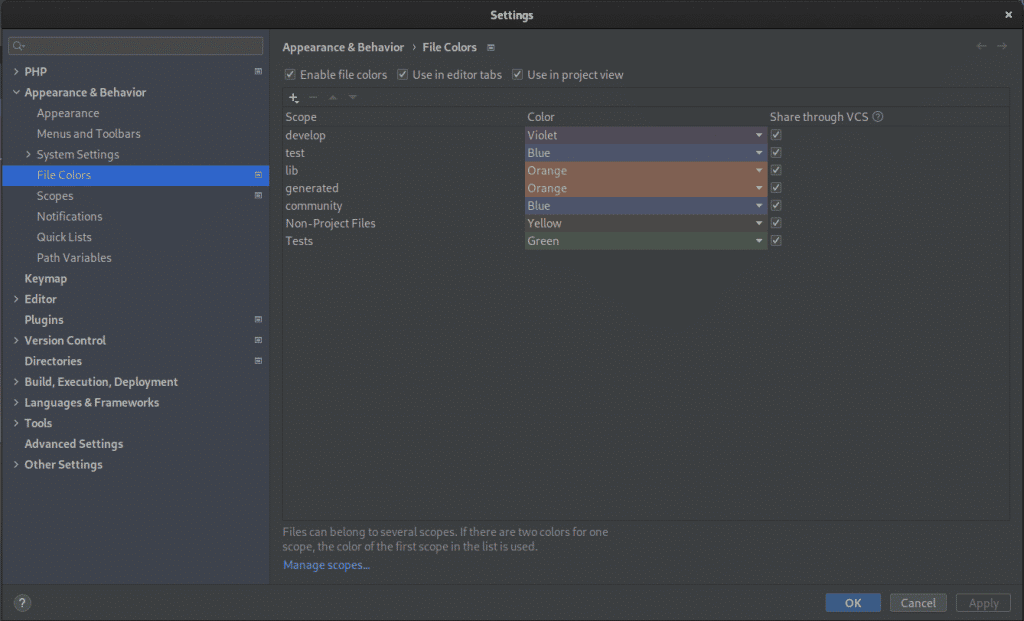This screenshot has width=1024, height=621.
Task: Open Menus and Toolbars settings
Action: click(88, 134)
